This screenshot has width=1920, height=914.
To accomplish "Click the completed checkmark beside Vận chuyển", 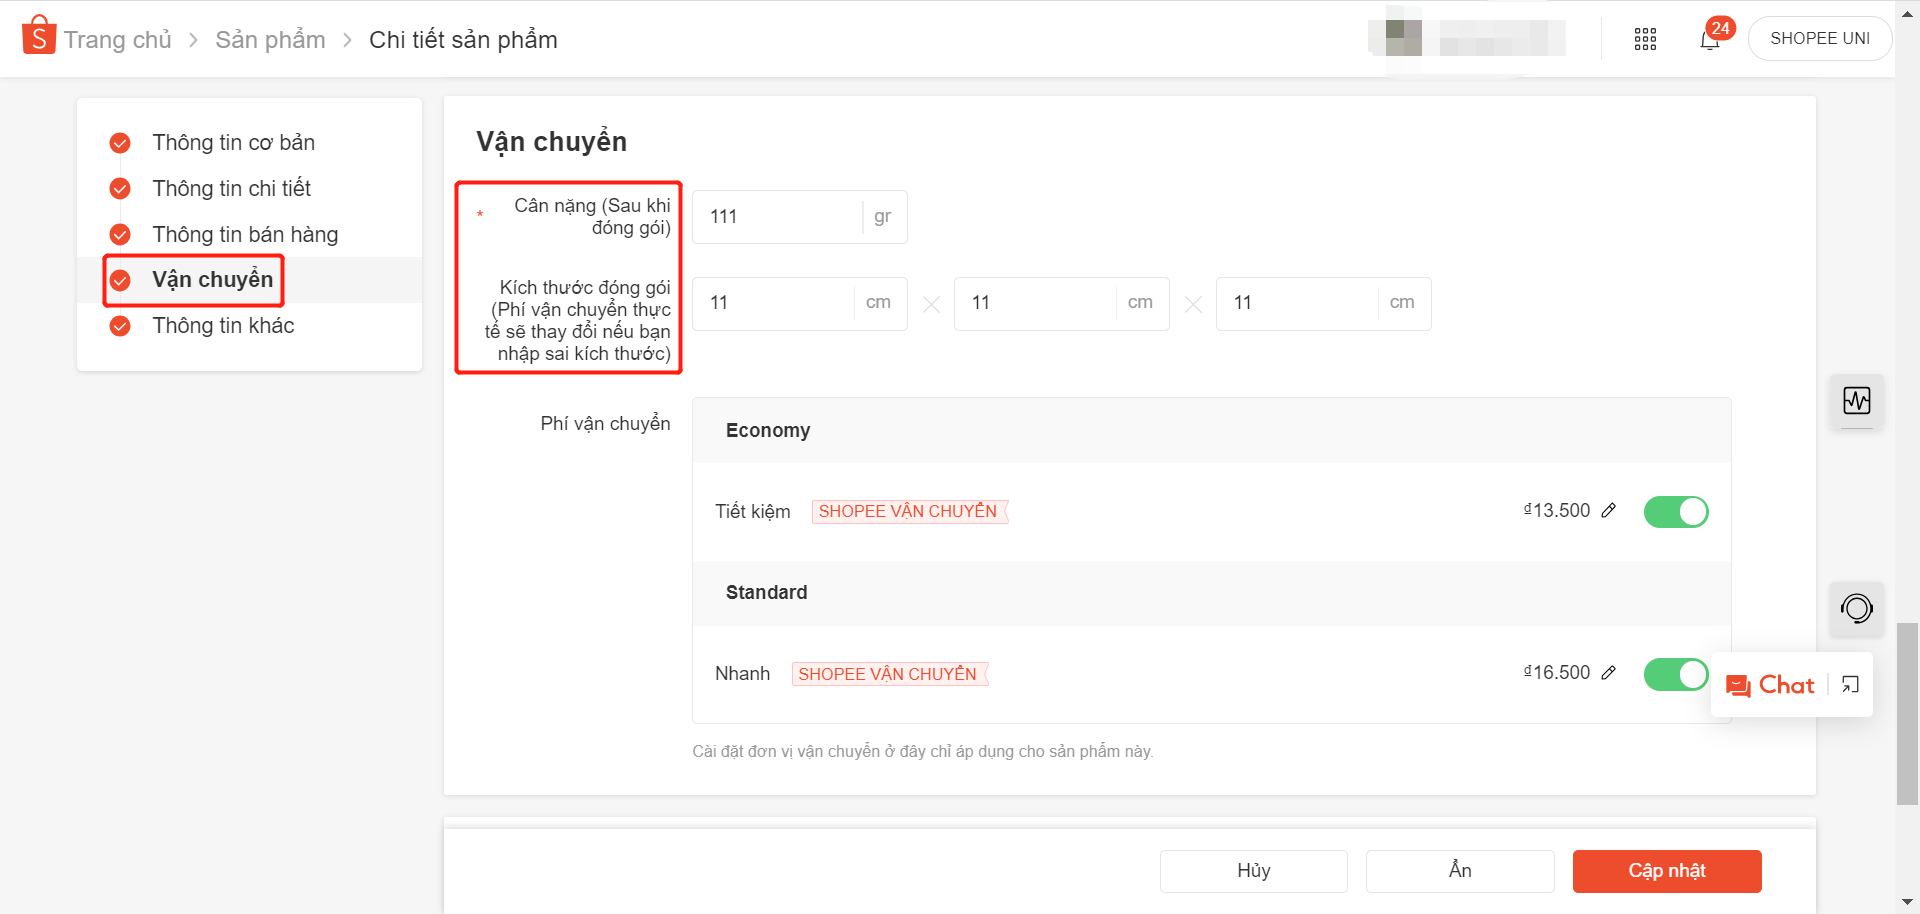I will tap(120, 280).
